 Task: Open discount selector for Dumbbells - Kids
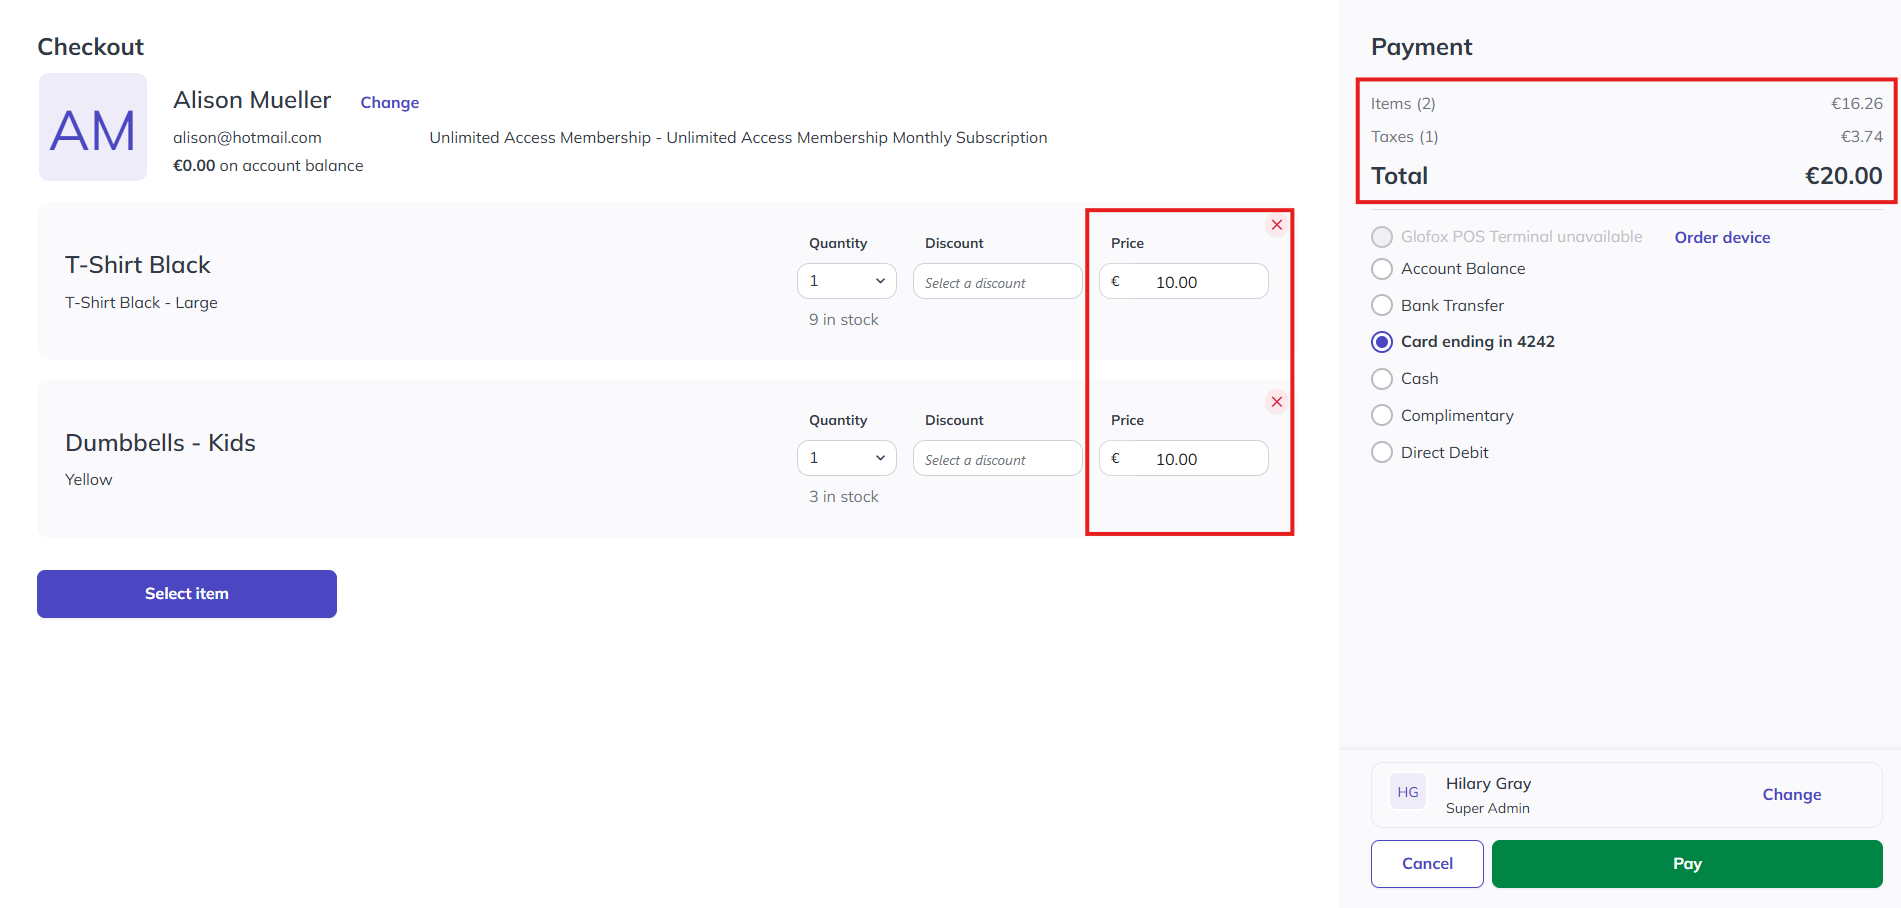[997, 458]
